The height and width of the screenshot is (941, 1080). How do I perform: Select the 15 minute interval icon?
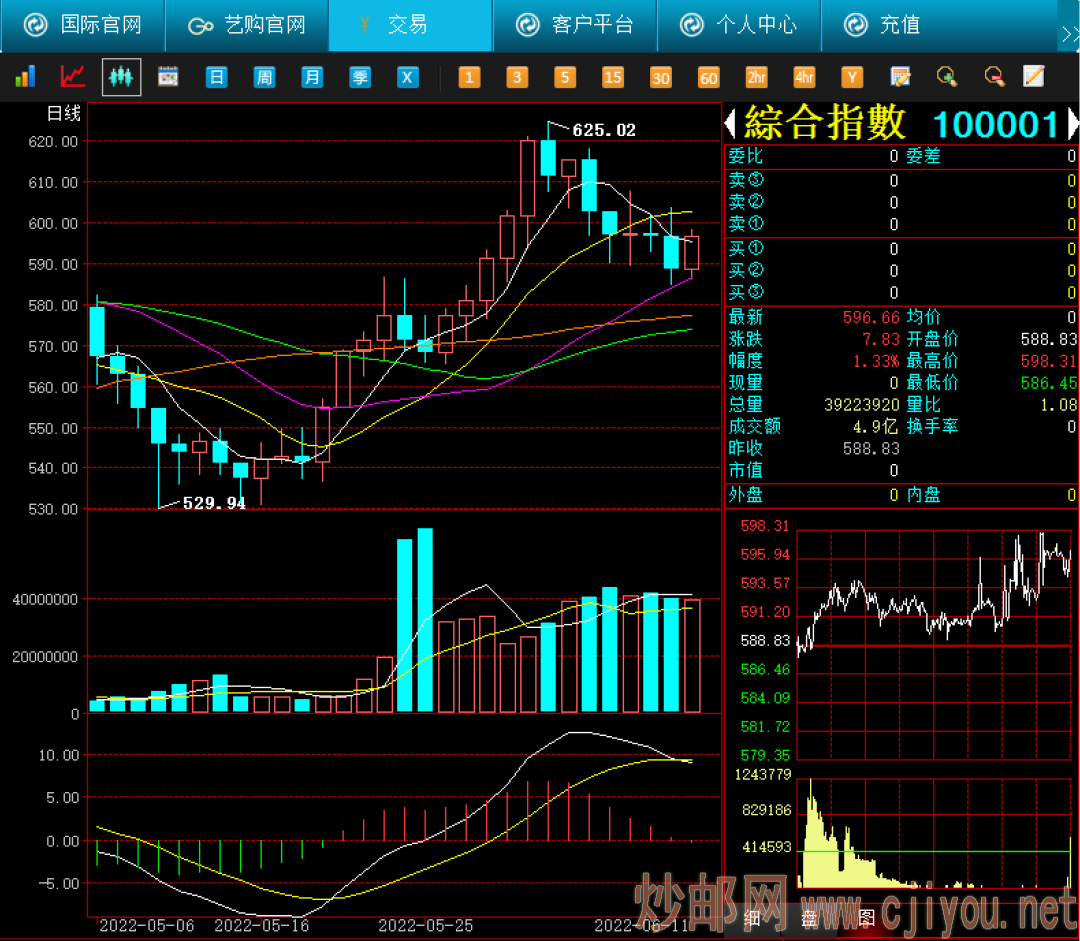pos(612,76)
